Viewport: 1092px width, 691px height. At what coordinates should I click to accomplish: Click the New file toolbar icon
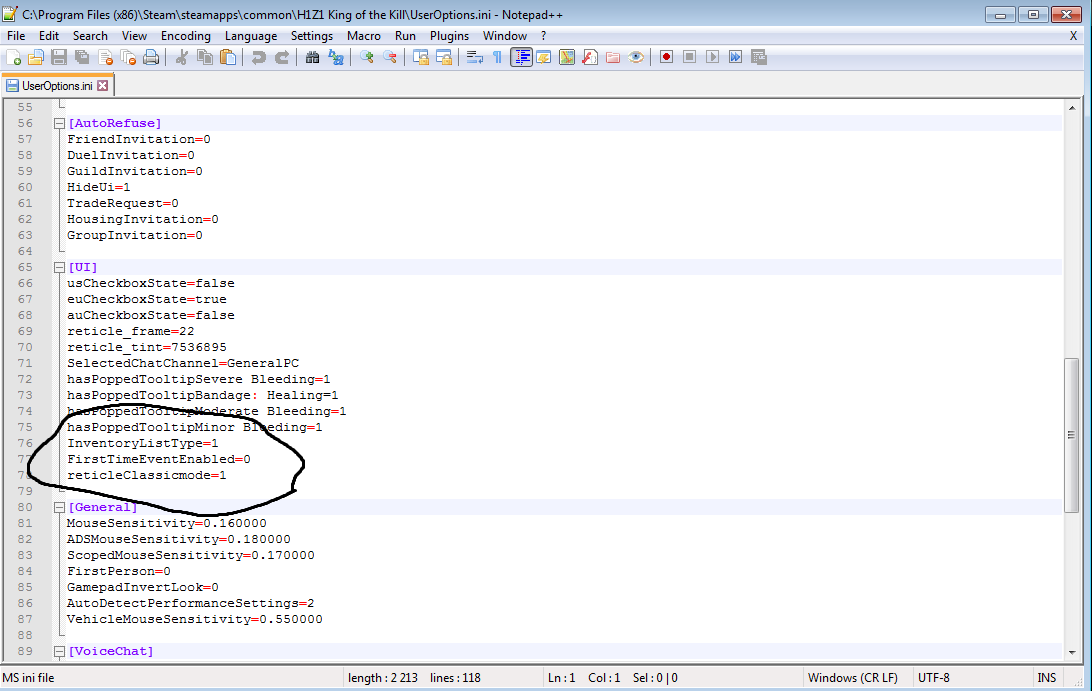13,57
